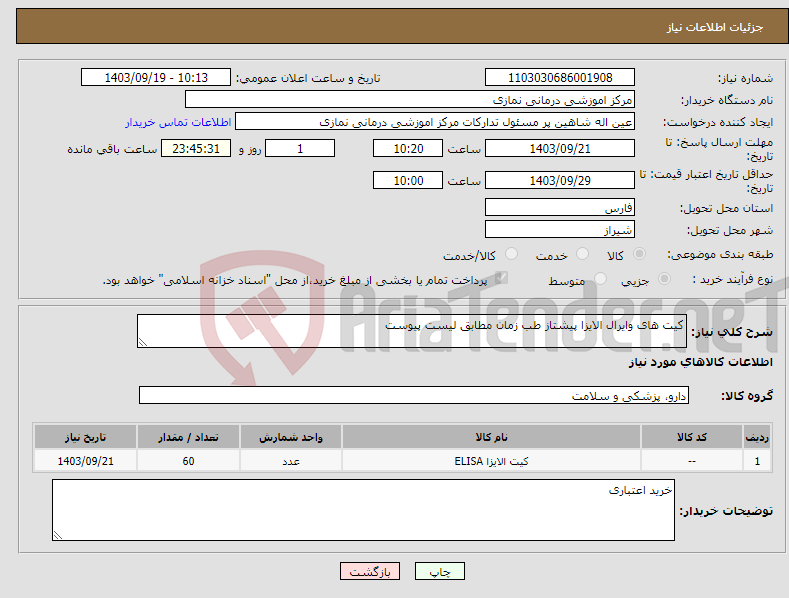789x598 pixels.
Task: Click the کد کالا column header
Action: (x=692, y=437)
